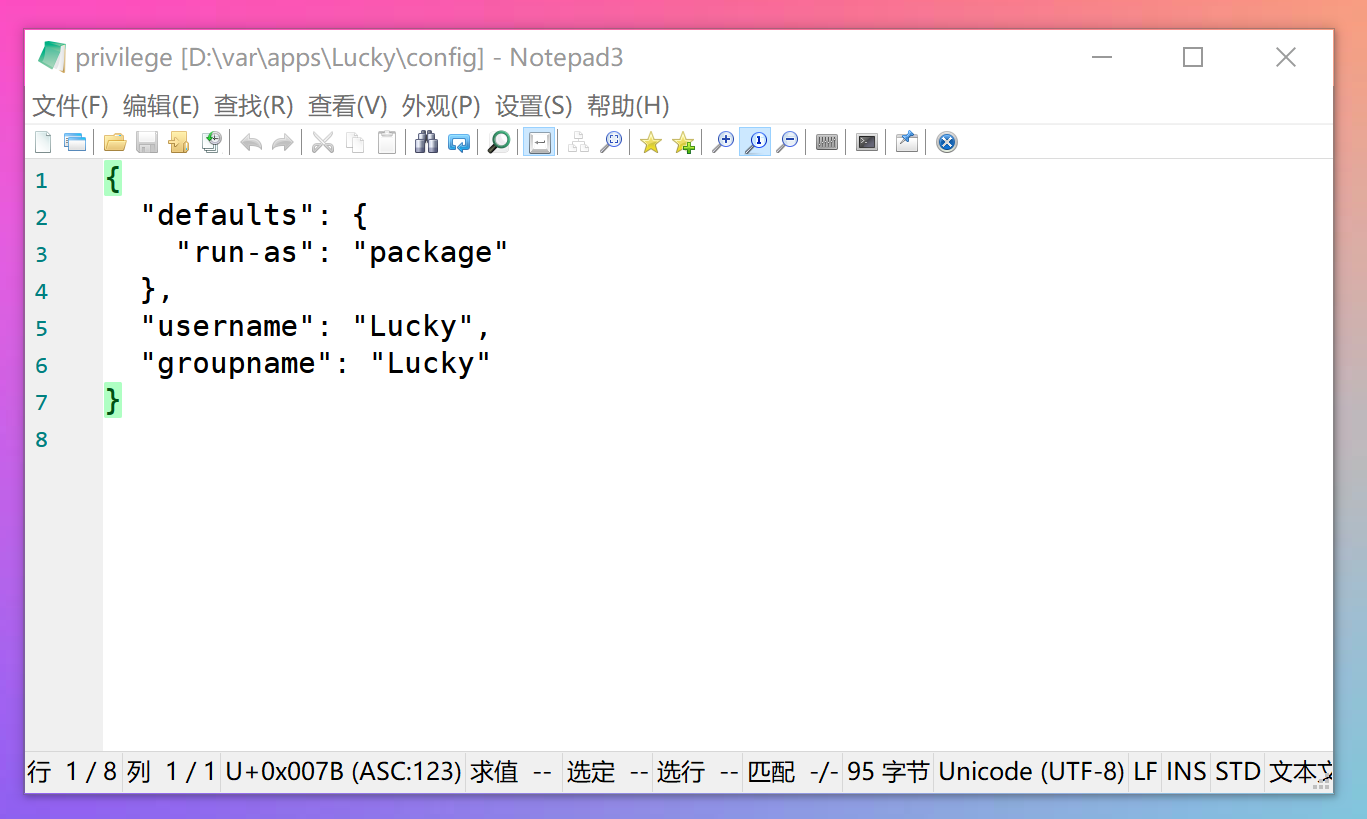This screenshot has width=1367, height=819.
Task: Click line number 5 in the margin
Action: pyautogui.click(x=41, y=328)
